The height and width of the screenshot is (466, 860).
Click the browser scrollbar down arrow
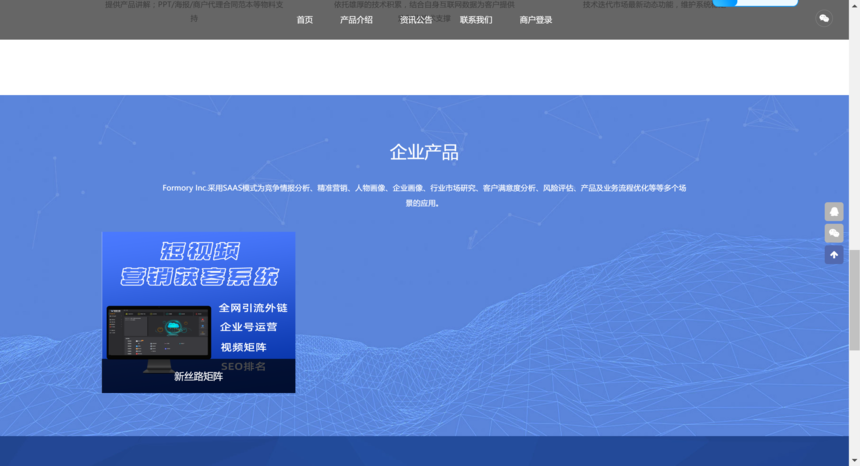[x=854, y=460]
